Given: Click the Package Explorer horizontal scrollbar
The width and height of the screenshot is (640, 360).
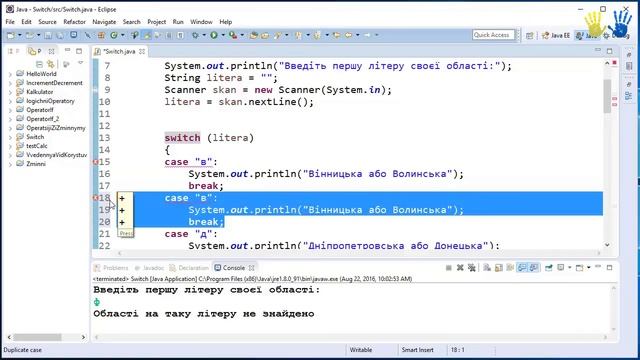Looking at the screenshot, I should point(37,337).
